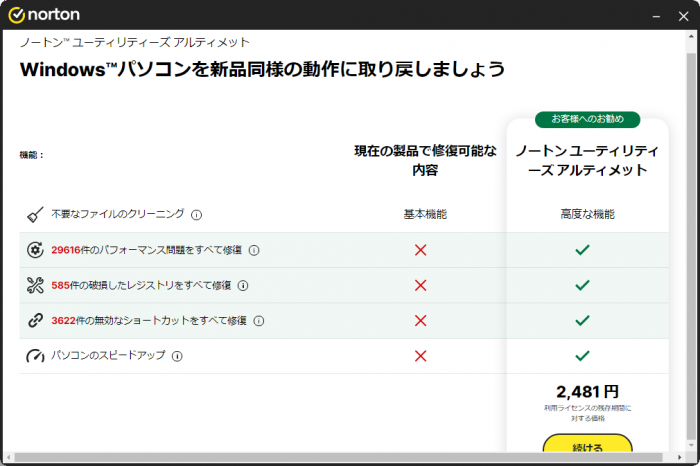The image size is (700, 466).
Task: Click green checkmark in registry repair row
Action: point(583,285)
